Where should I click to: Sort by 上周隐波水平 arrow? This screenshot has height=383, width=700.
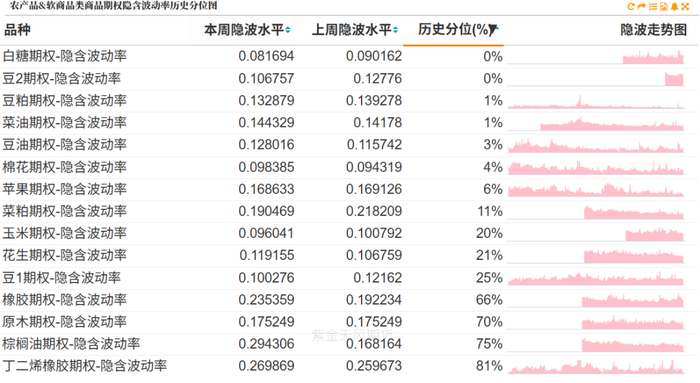click(x=396, y=30)
